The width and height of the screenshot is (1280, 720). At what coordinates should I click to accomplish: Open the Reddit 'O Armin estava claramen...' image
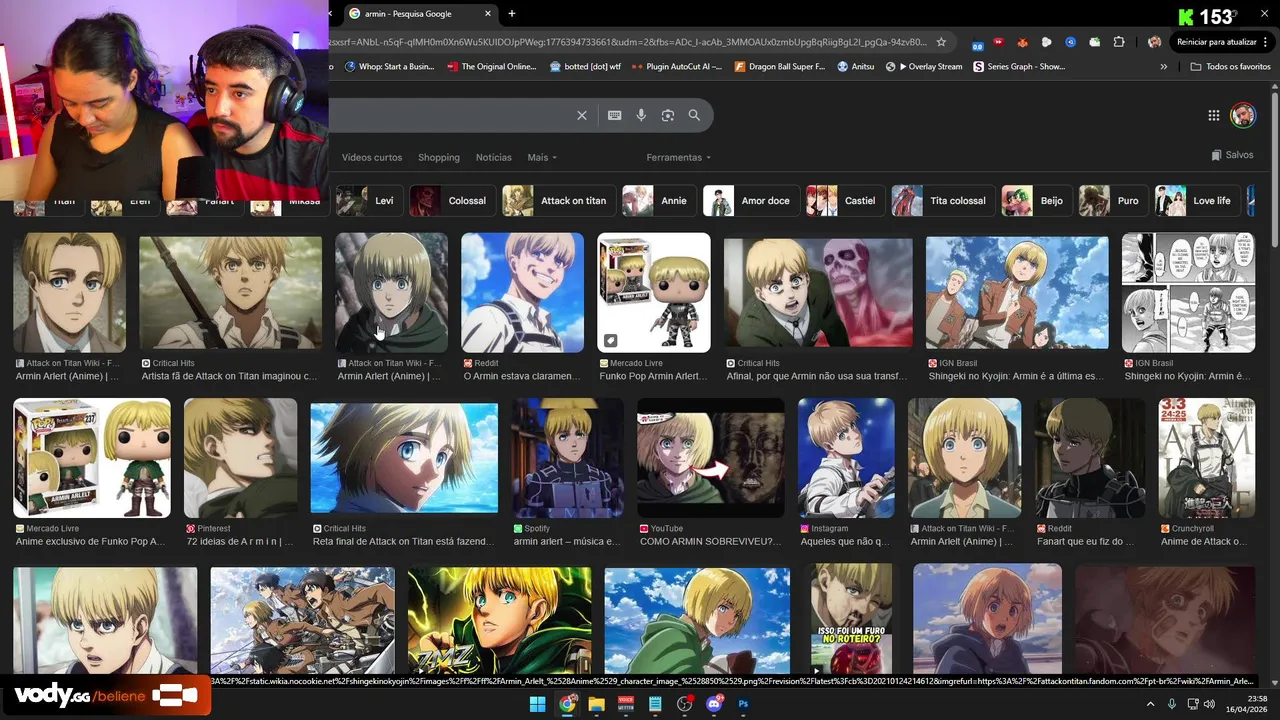tap(522, 293)
